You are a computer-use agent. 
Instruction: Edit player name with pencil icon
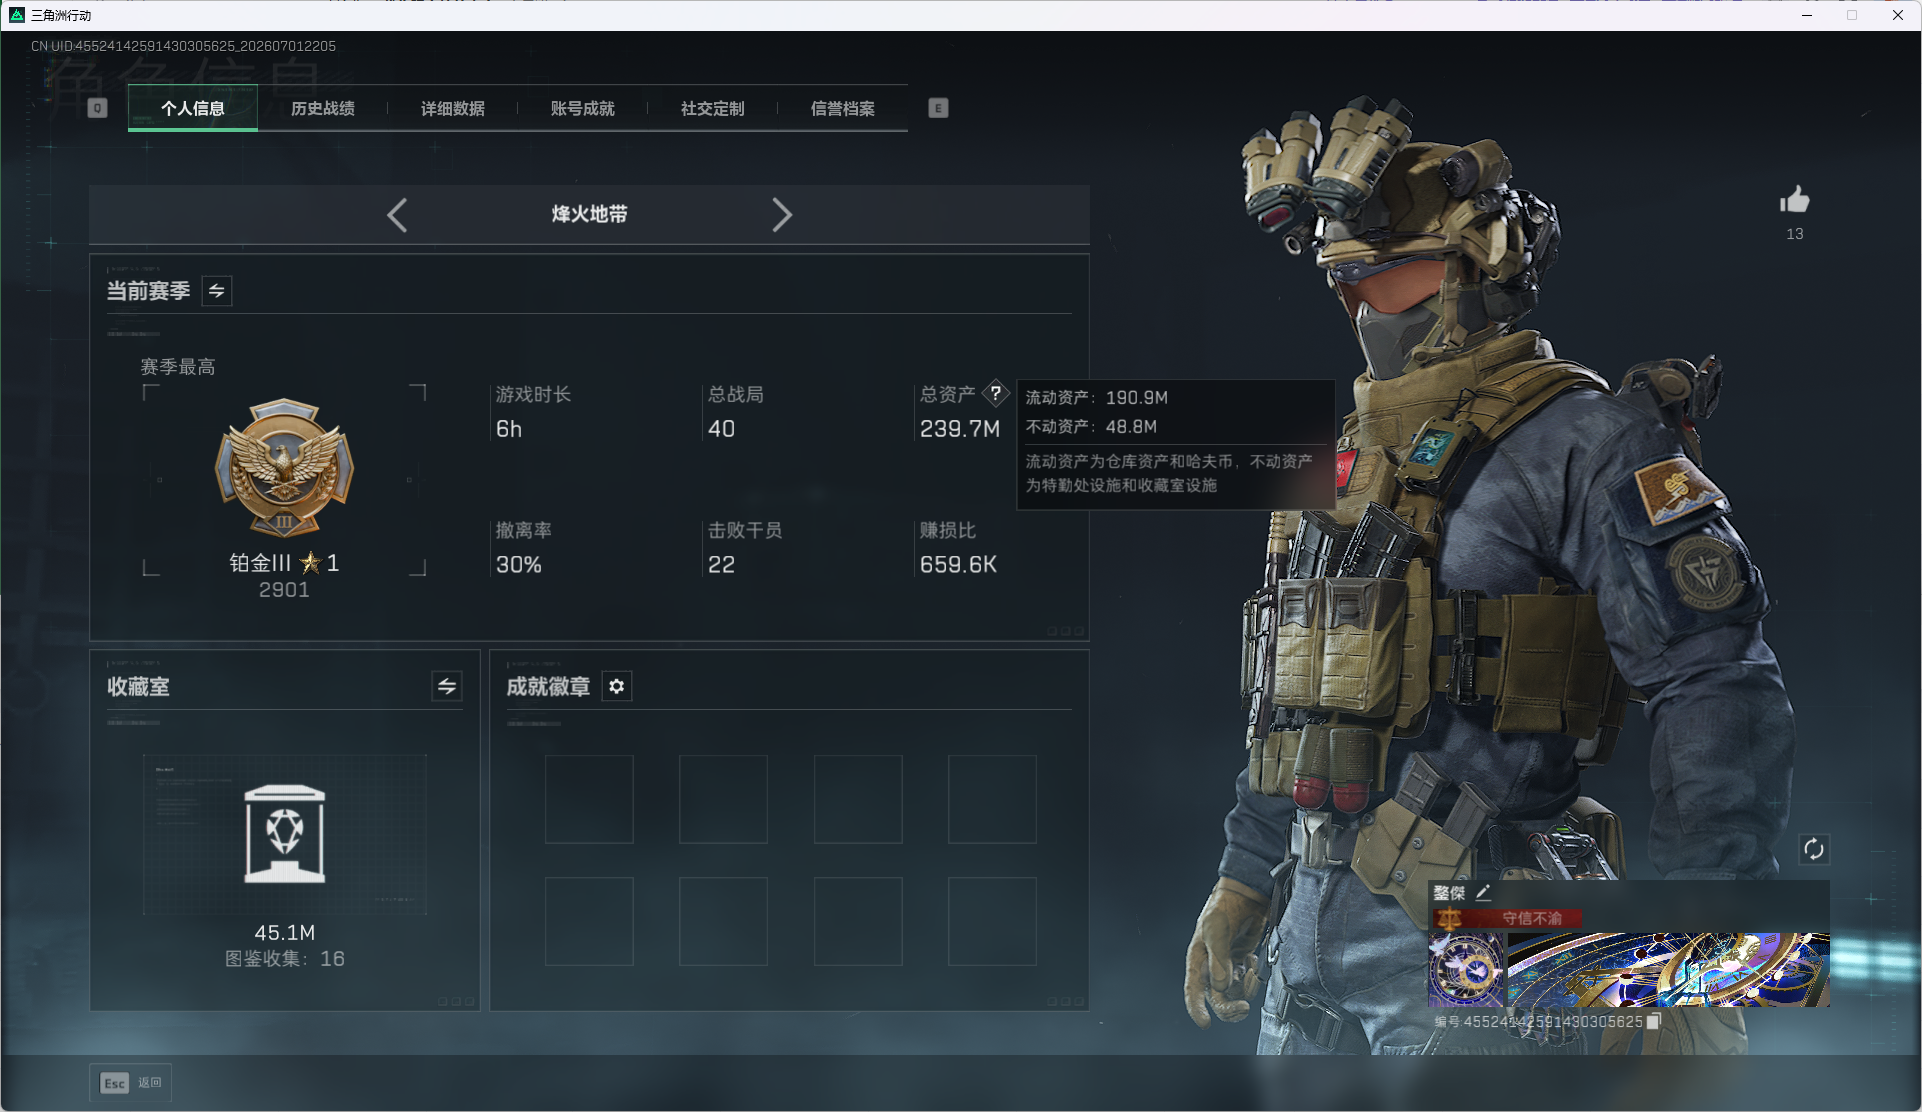tap(1483, 892)
